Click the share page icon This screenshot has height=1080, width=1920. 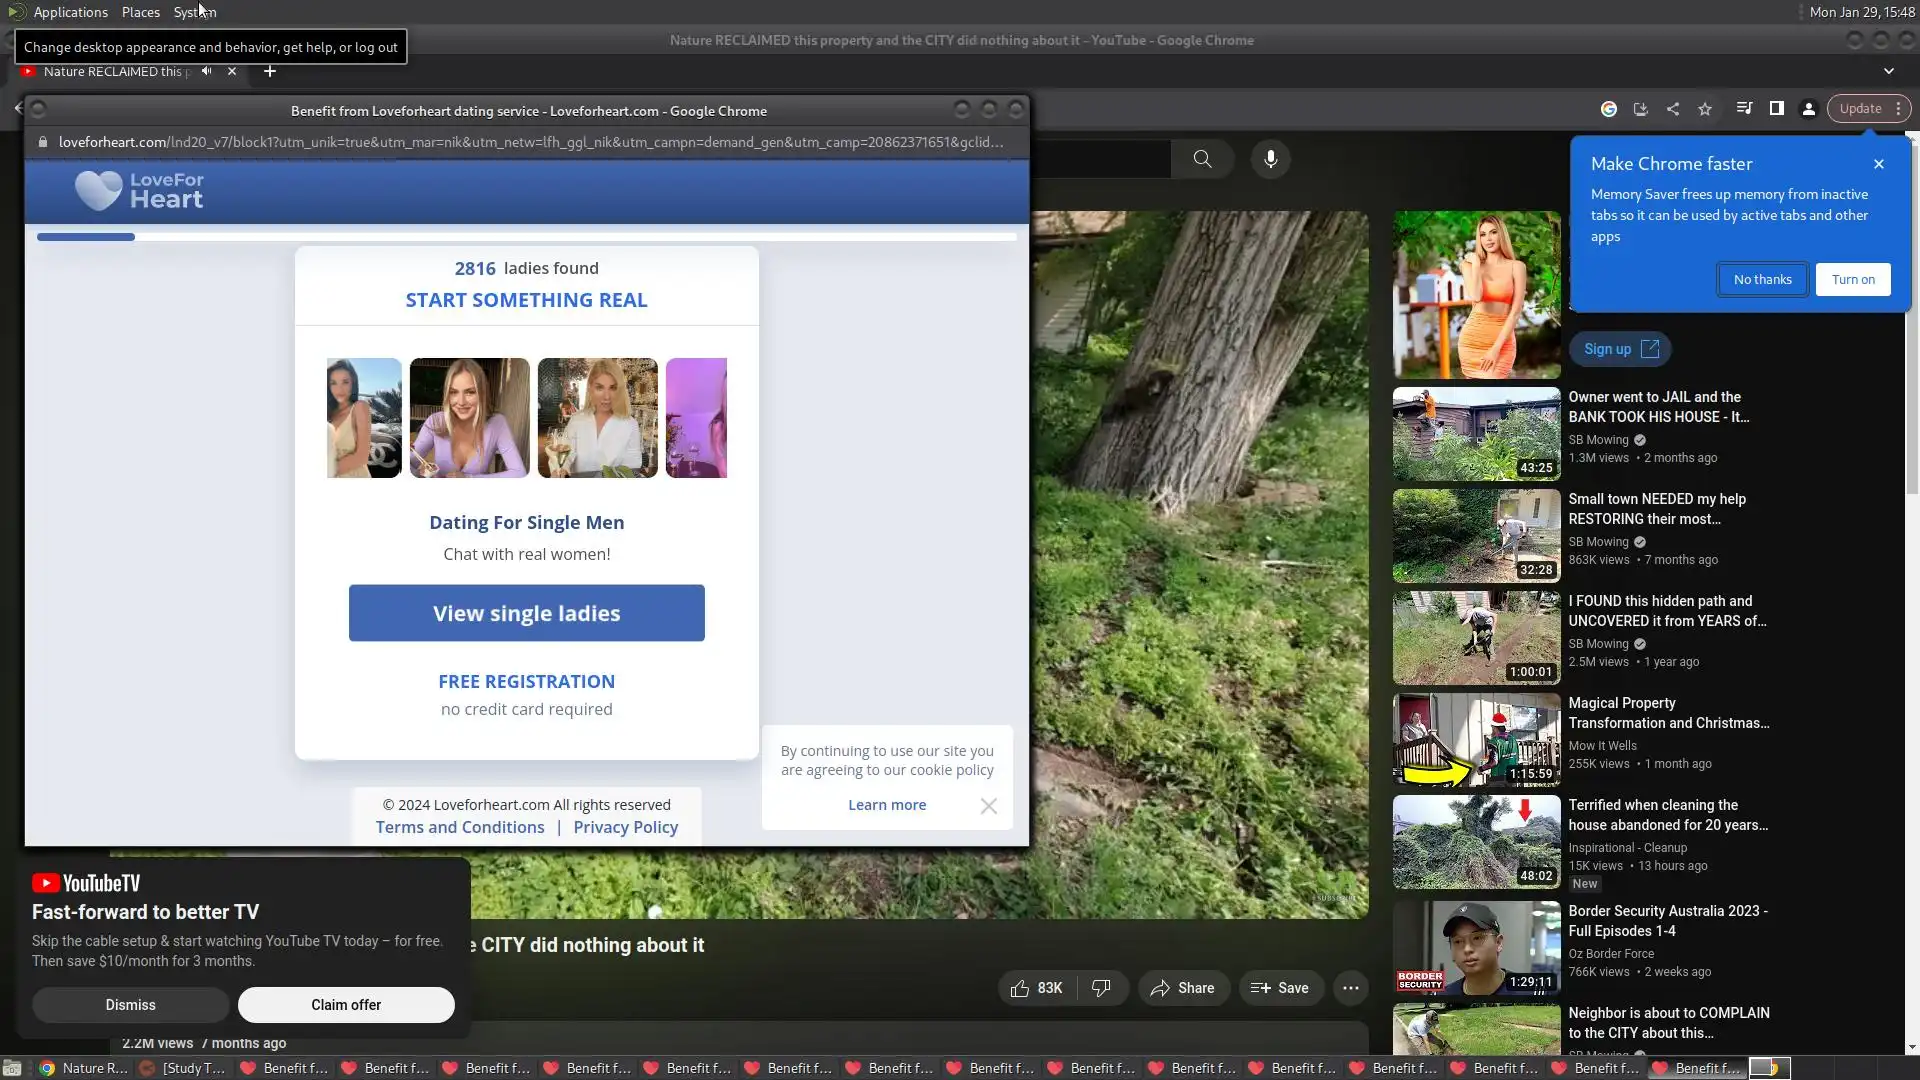[1673, 109]
